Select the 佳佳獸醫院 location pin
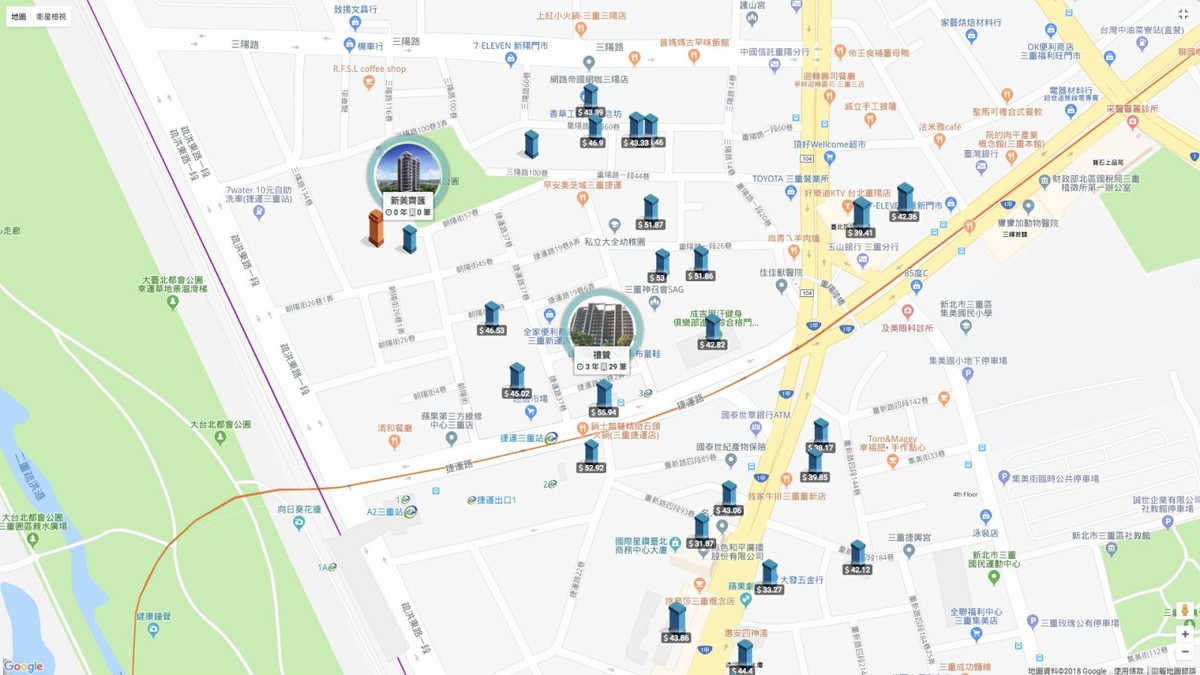1200x675 pixels. [x=782, y=286]
